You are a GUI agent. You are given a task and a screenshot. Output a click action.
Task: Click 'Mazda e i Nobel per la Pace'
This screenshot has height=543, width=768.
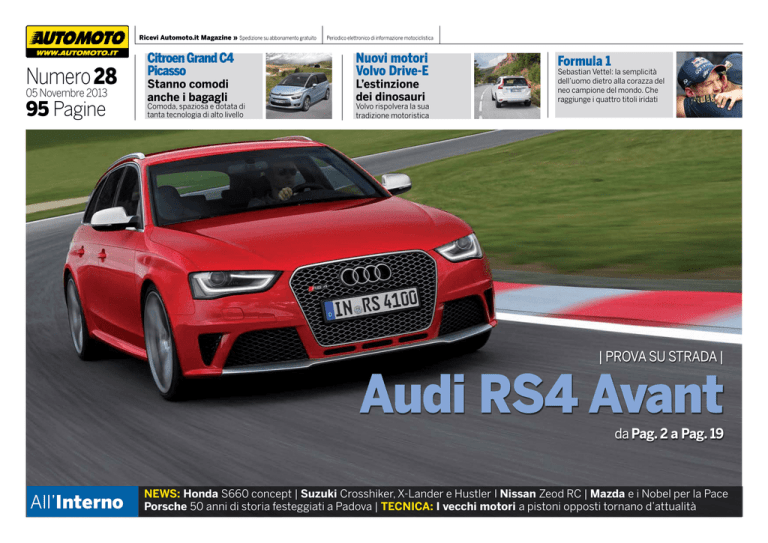(x=659, y=494)
